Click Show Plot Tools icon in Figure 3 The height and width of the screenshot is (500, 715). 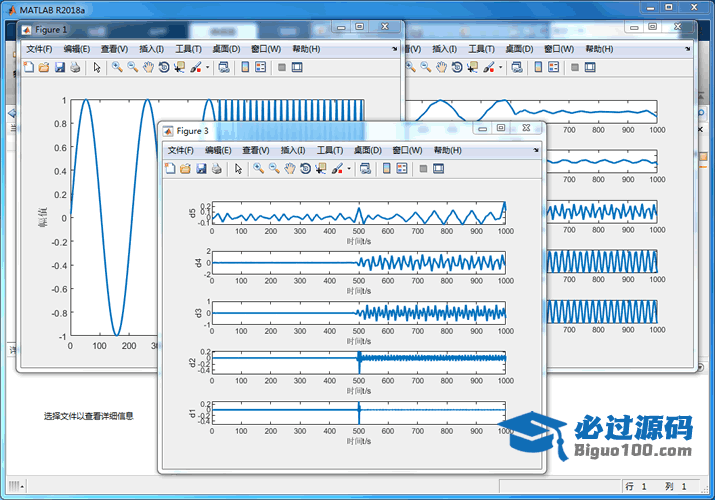coord(439,169)
